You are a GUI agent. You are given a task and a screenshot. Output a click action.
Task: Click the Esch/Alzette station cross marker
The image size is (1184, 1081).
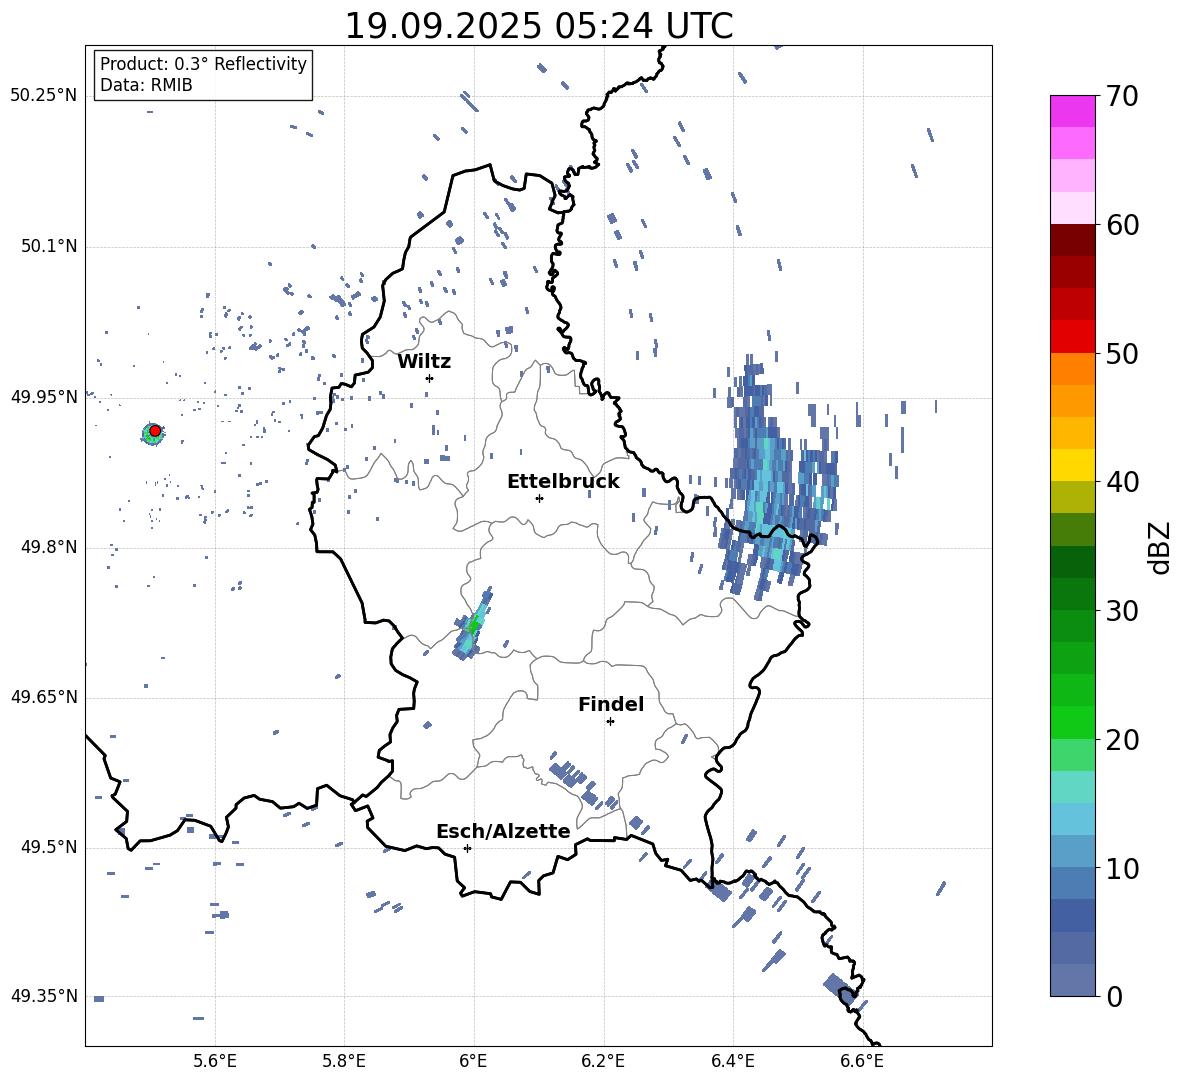pos(467,848)
